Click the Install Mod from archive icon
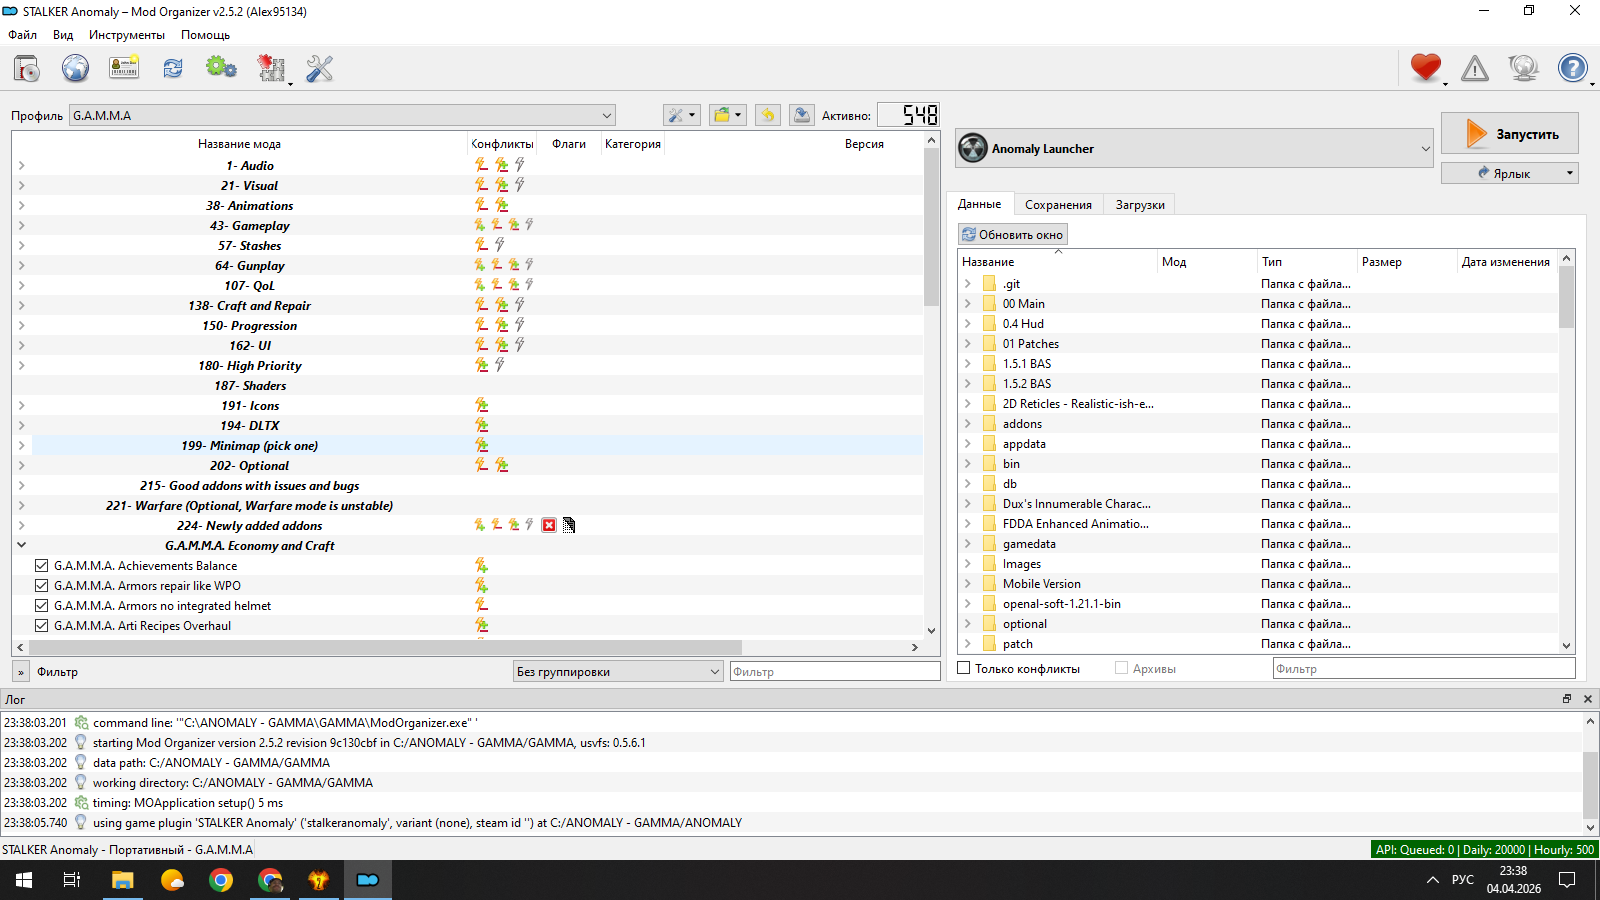1600x900 pixels. coord(27,68)
